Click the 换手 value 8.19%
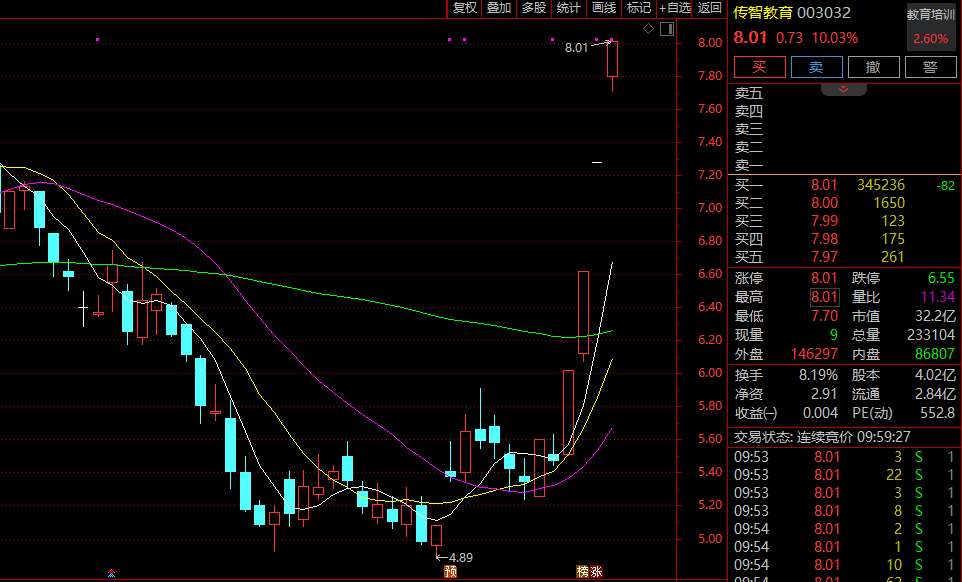This screenshot has height=582, width=962. (818, 375)
